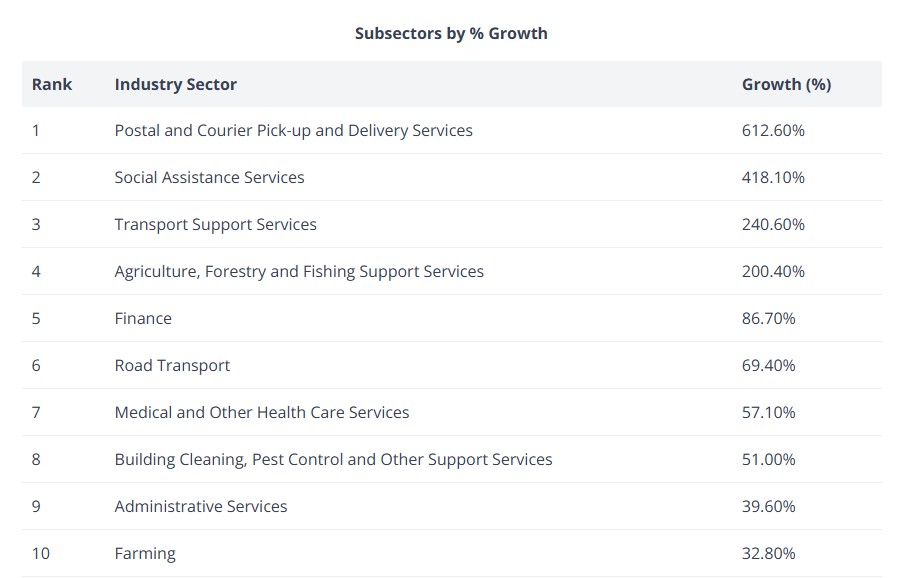Screen dimensions: 897x578
Task: Click the Administrative Services entry
Action: pyautogui.click(x=201, y=506)
